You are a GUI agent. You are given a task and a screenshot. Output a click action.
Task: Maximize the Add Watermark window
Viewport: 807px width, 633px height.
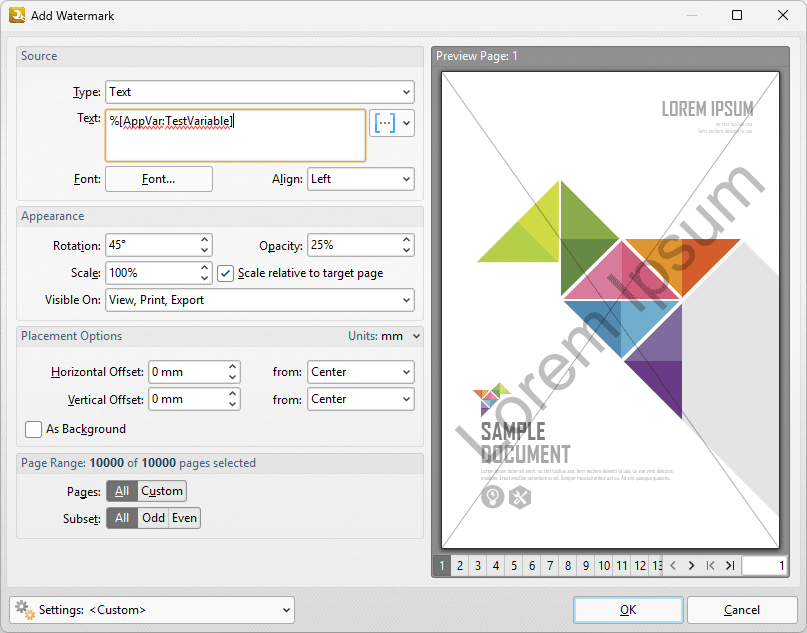coord(737,15)
